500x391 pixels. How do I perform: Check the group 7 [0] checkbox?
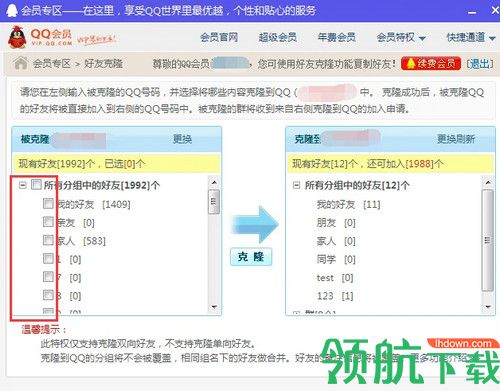48,277
